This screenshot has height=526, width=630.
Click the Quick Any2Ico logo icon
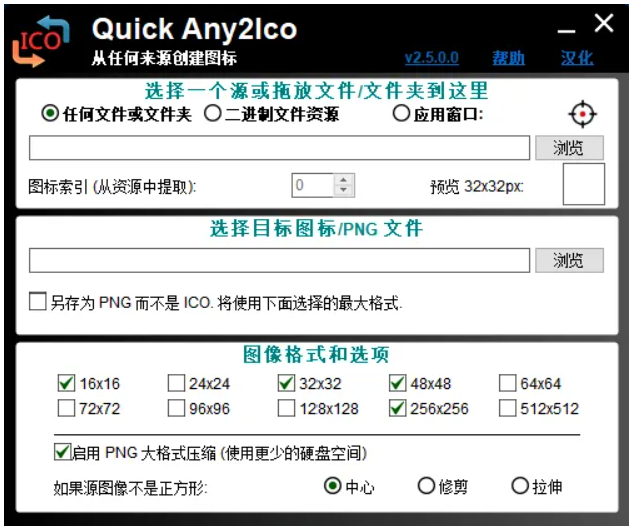(x=40, y=41)
